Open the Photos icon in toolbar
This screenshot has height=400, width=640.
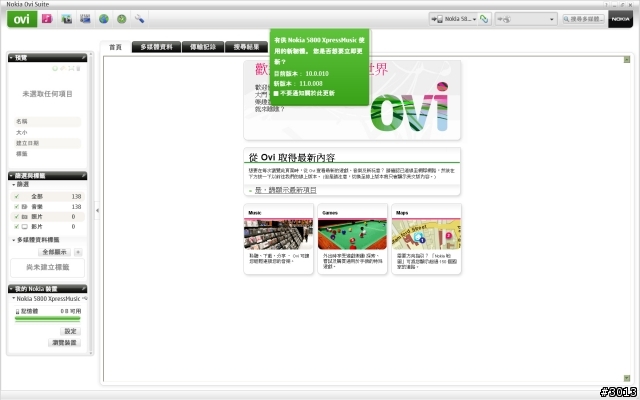pos(67,19)
